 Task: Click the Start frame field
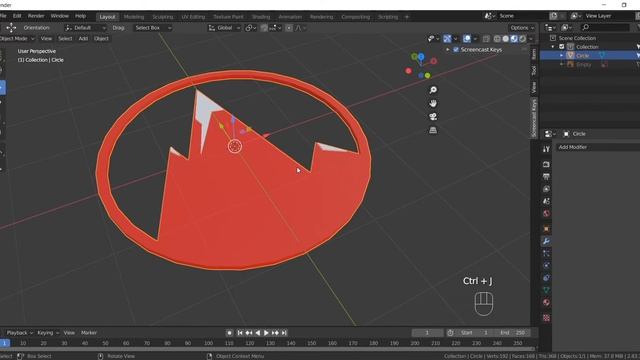(474, 333)
